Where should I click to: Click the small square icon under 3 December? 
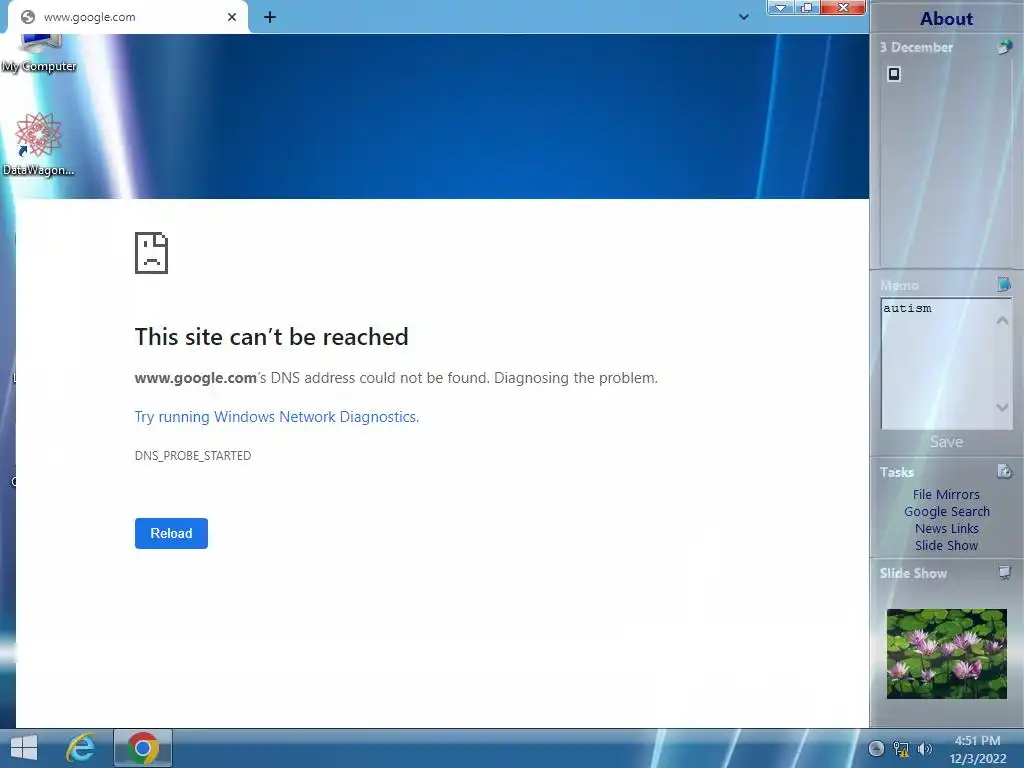pyautogui.click(x=894, y=74)
